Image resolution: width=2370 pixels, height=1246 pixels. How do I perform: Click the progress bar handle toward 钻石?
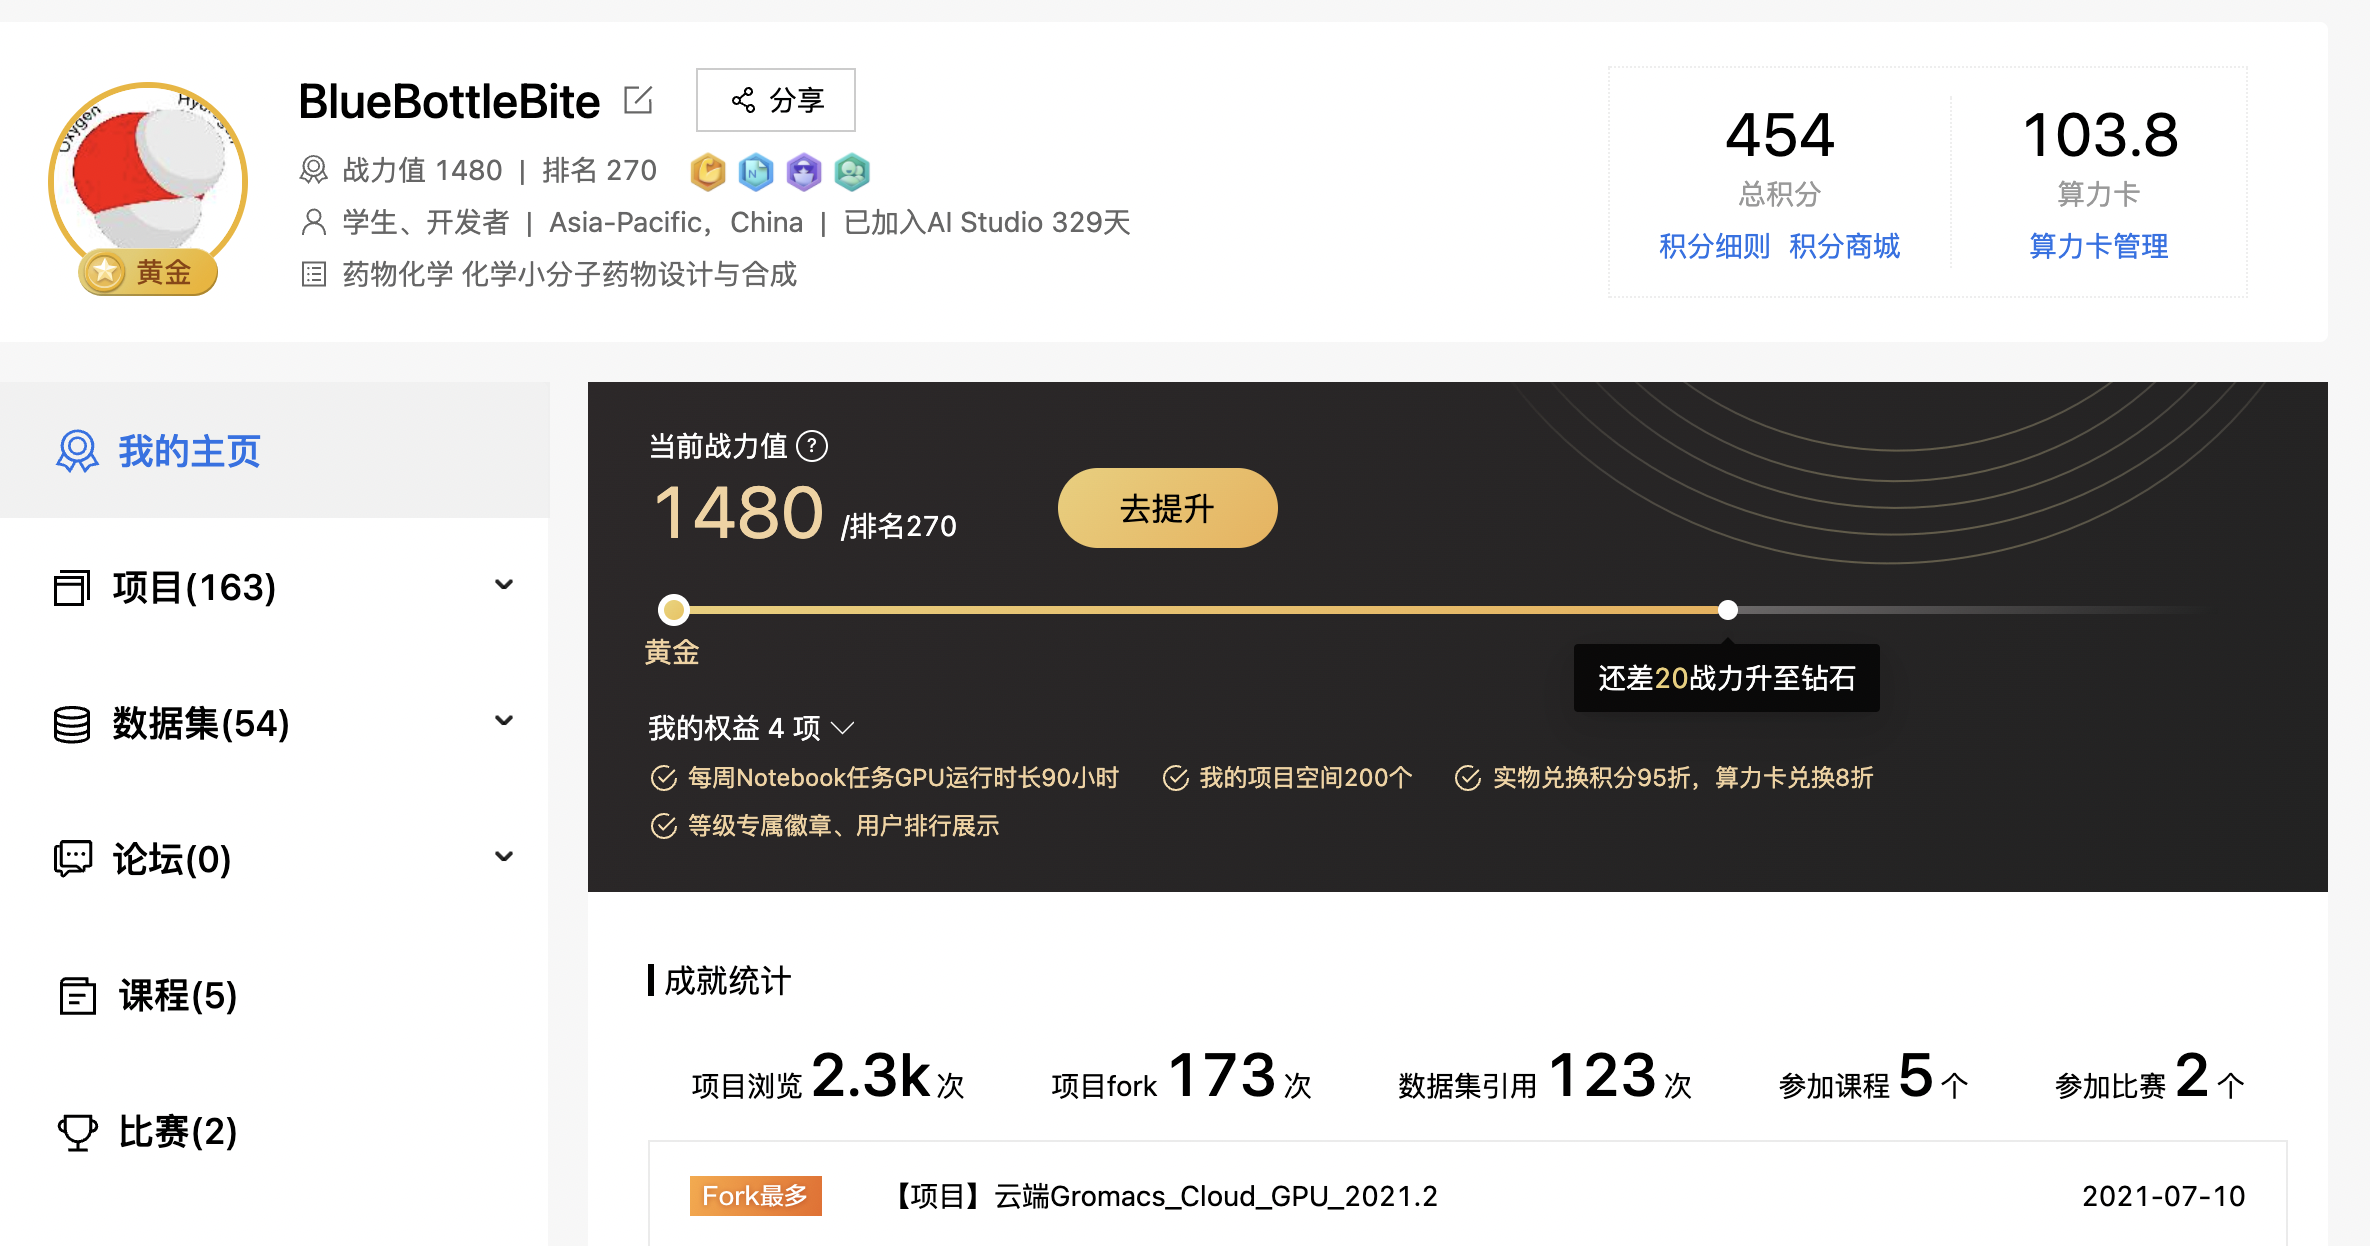point(1728,610)
